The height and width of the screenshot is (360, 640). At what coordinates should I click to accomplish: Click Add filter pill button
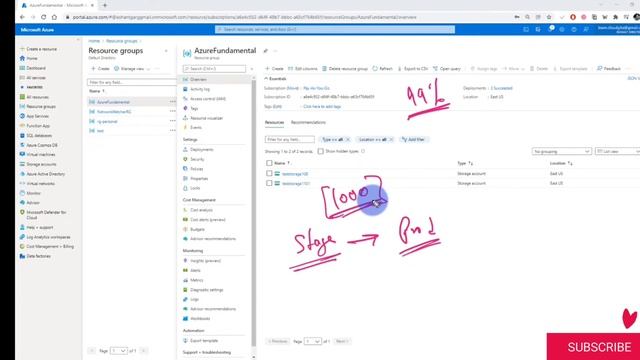tap(413, 140)
